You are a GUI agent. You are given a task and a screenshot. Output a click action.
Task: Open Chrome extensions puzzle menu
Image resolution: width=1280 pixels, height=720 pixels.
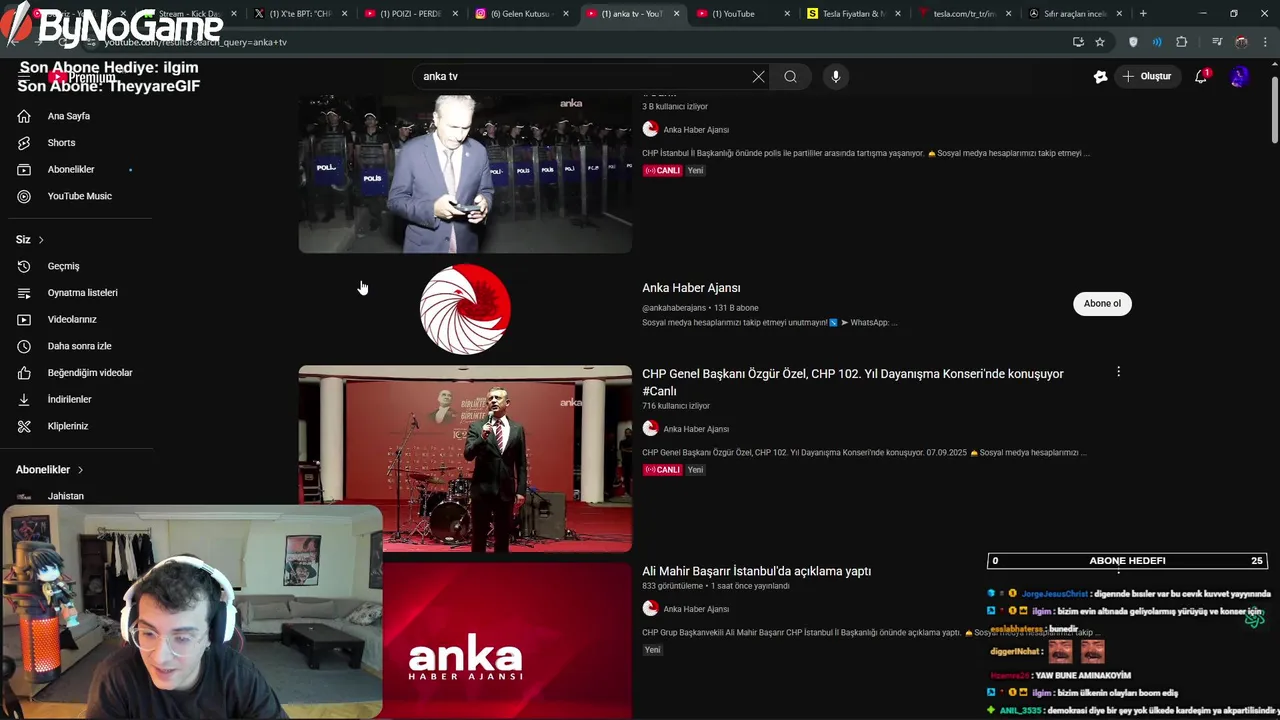point(1182,42)
